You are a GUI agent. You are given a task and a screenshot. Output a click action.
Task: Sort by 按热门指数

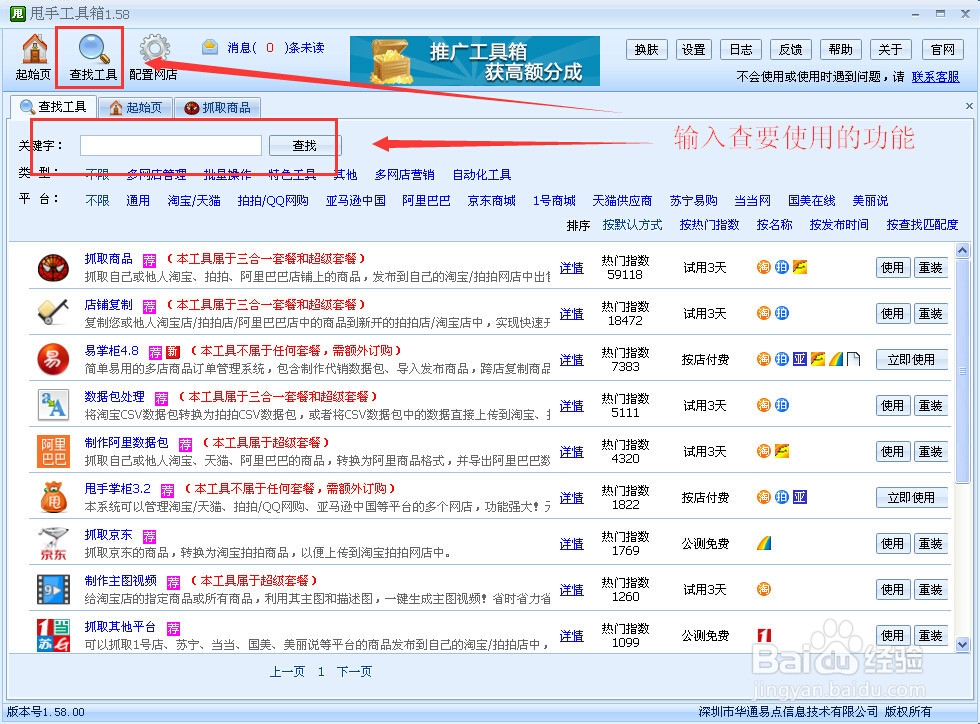pyautogui.click(x=709, y=224)
